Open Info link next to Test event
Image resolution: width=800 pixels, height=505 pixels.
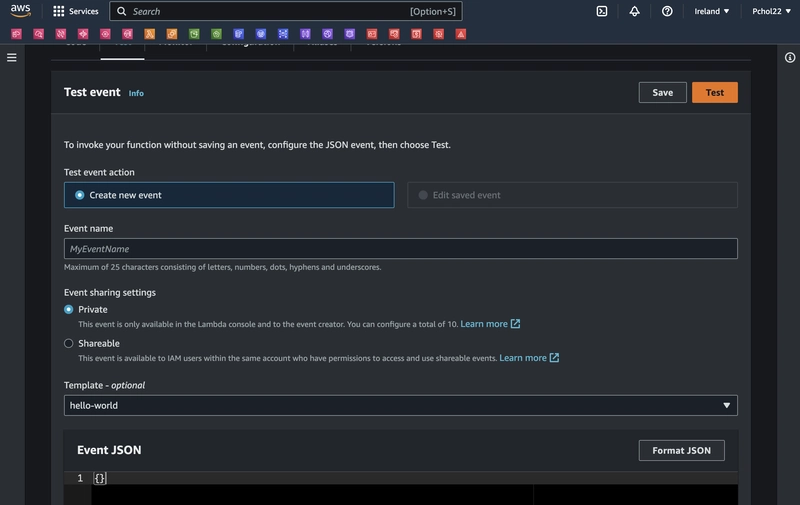point(136,93)
